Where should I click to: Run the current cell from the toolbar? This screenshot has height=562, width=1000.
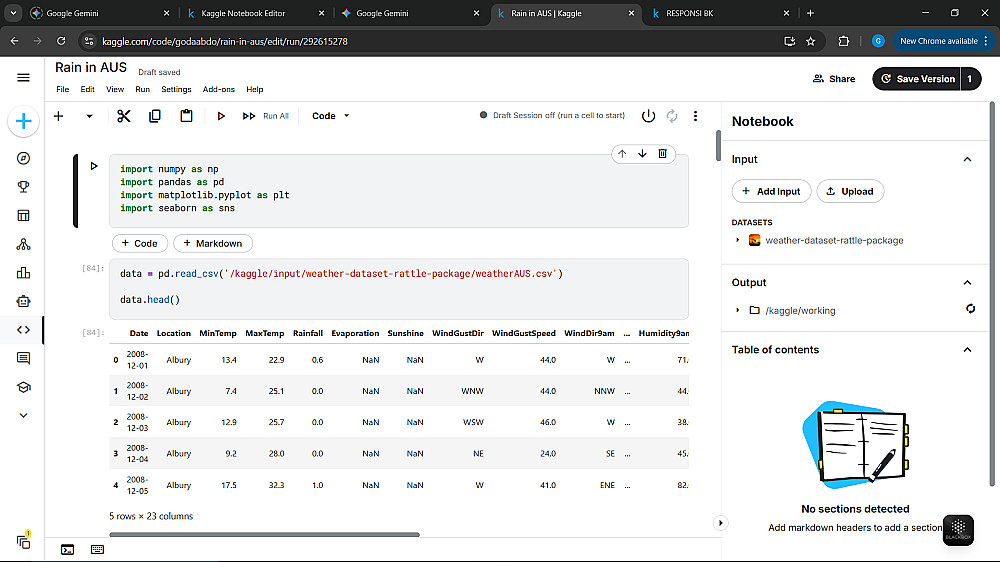pos(221,116)
